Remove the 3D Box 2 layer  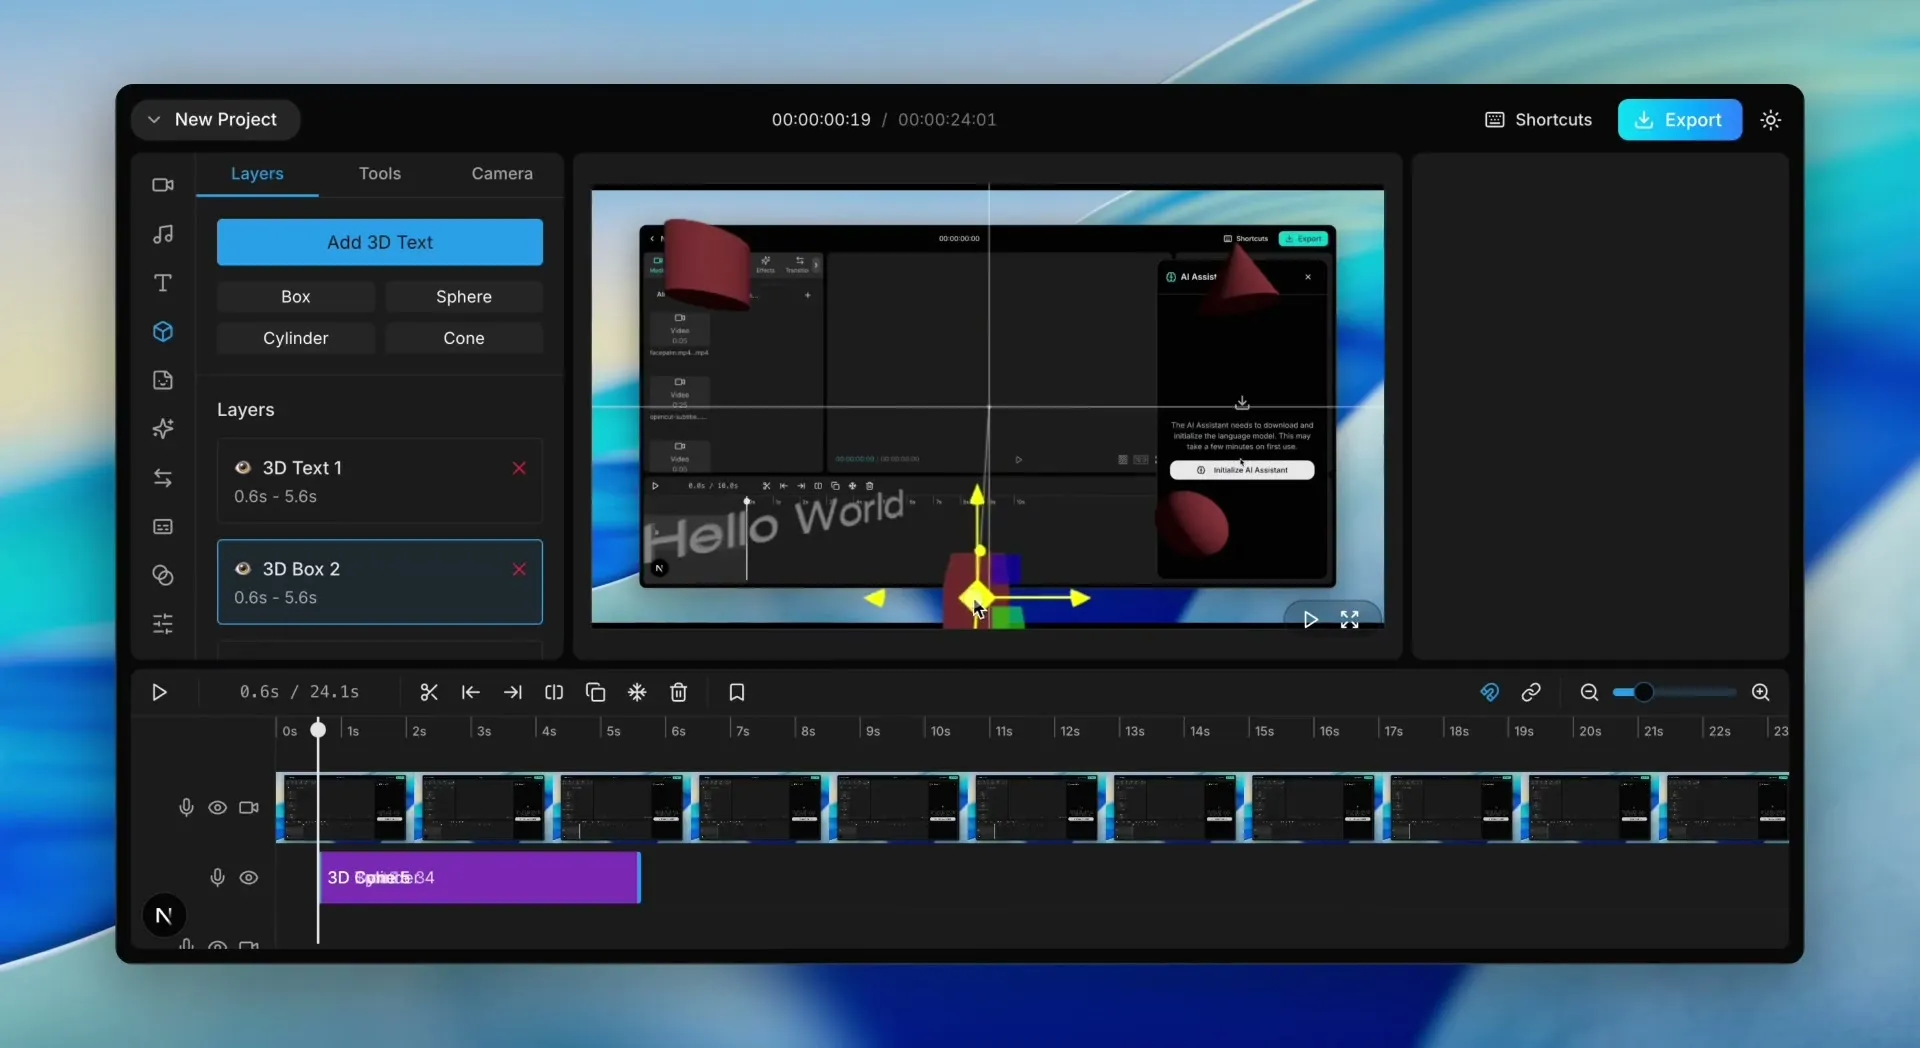pos(519,569)
